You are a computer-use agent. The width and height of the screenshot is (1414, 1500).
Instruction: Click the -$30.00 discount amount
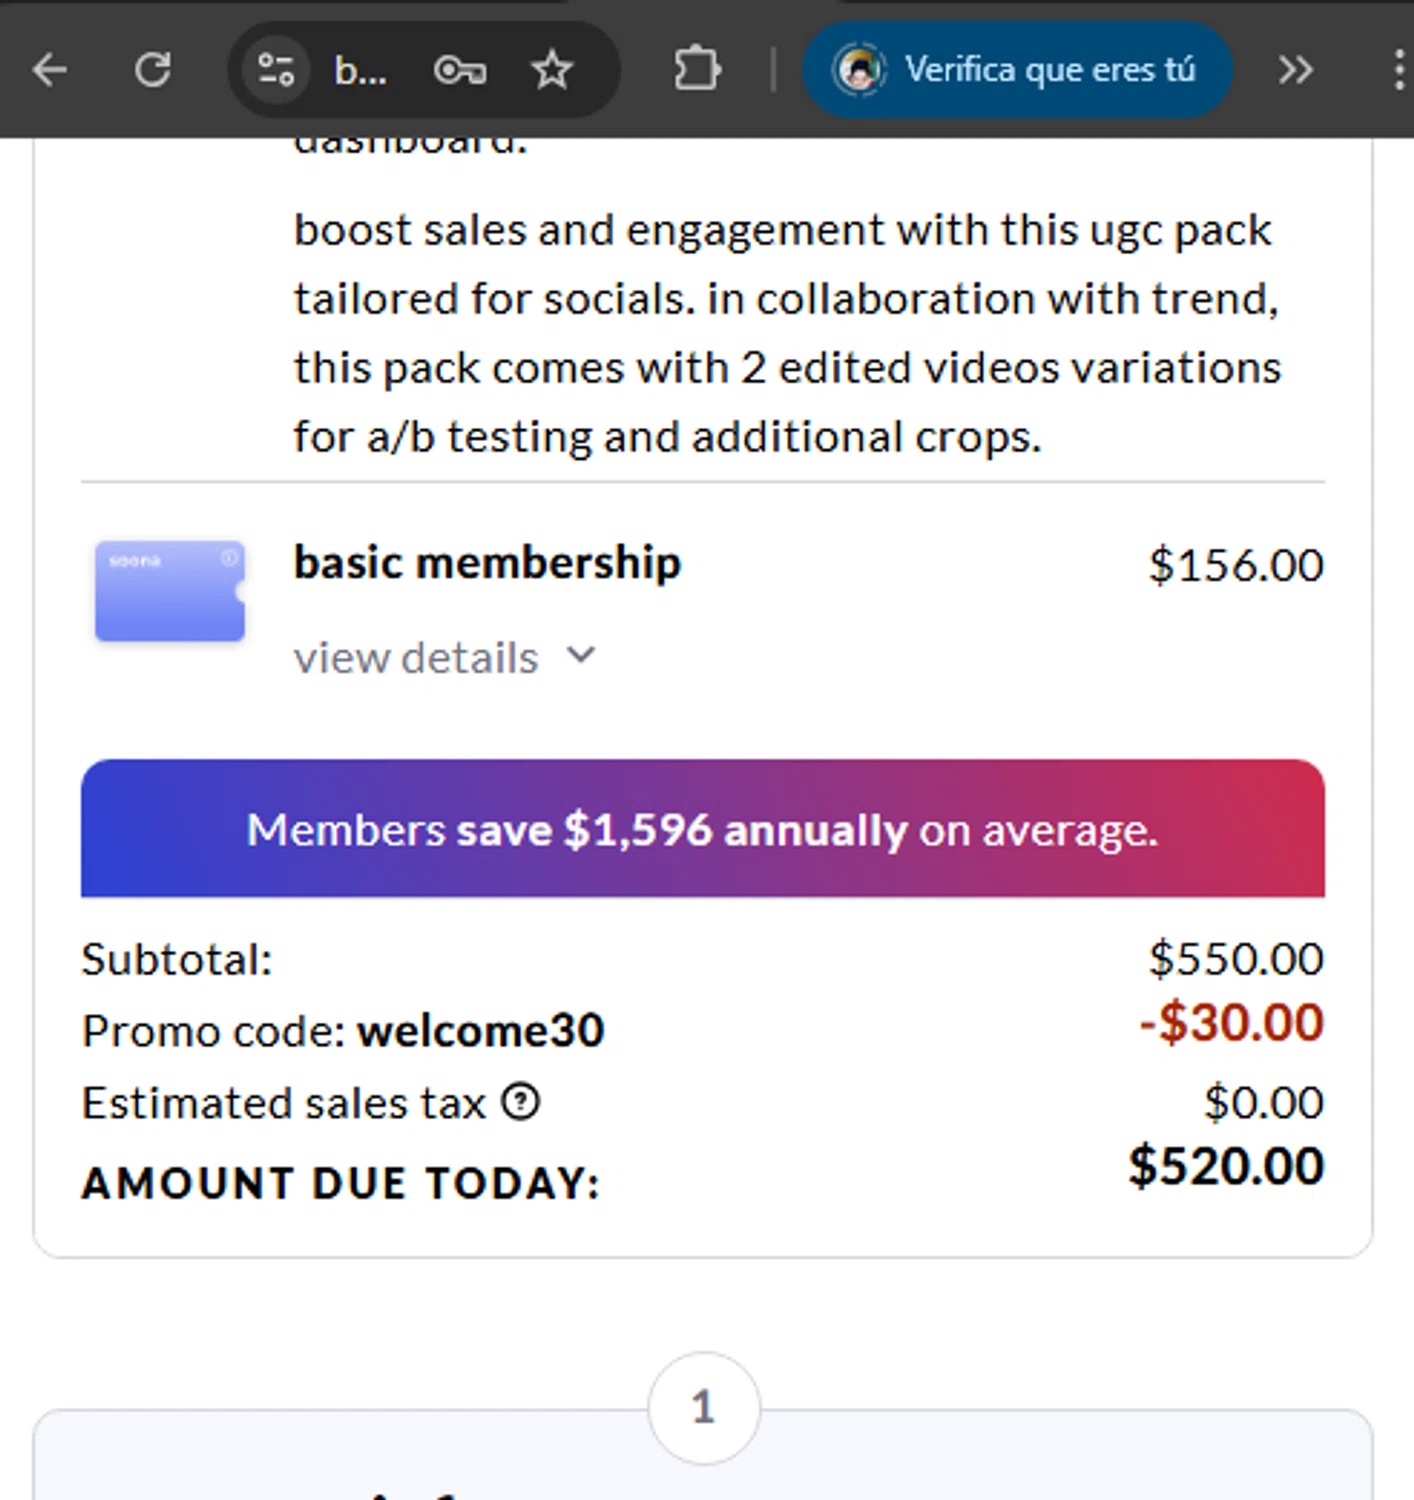point(1232,1022)
